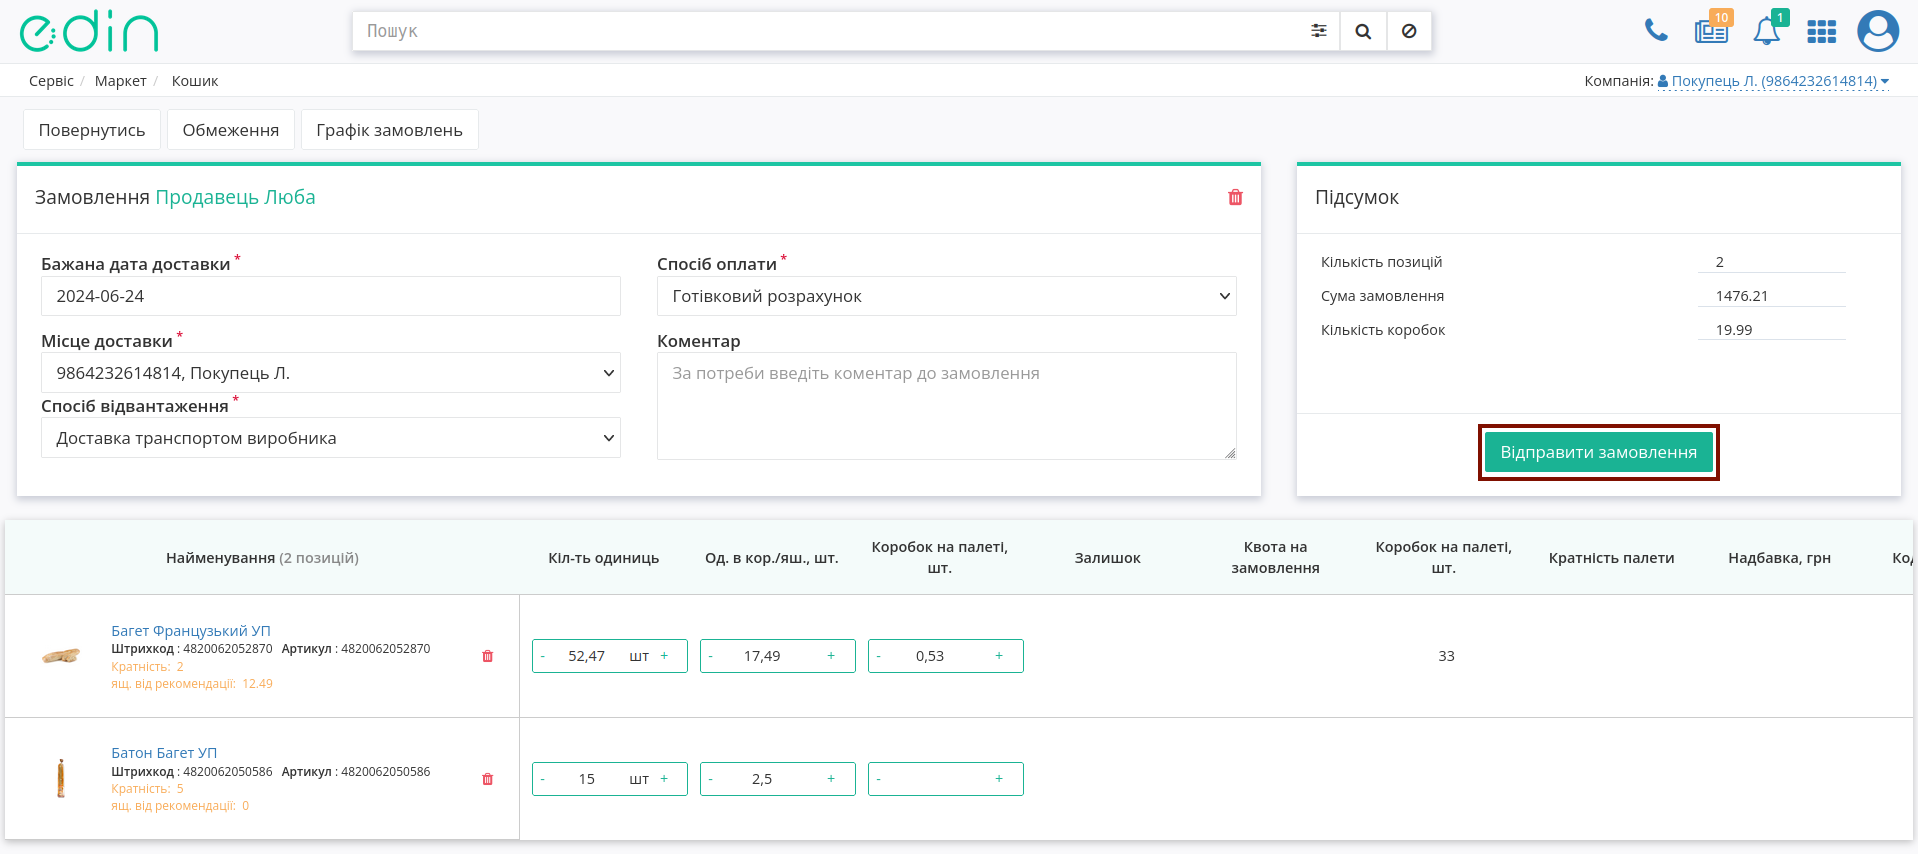Increase empty pallet field for Батон Багет
The image size is (1918, 854).
(x=999, y=779)
